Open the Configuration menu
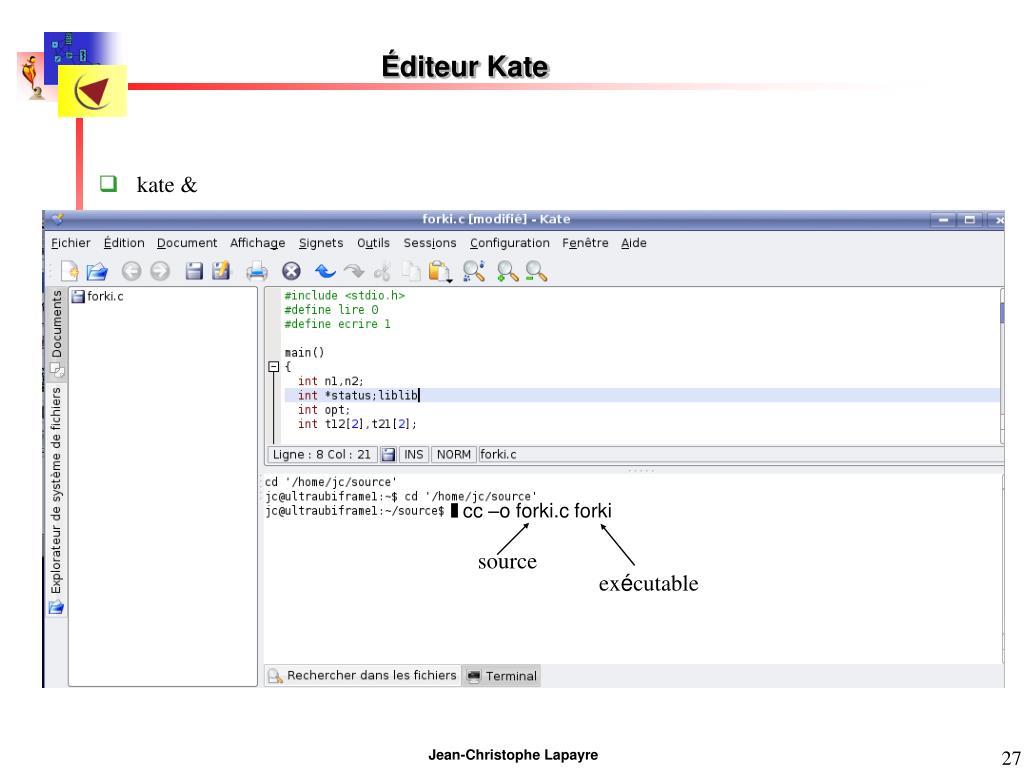Screen dimensions: 1024x768 pos(509,243)
